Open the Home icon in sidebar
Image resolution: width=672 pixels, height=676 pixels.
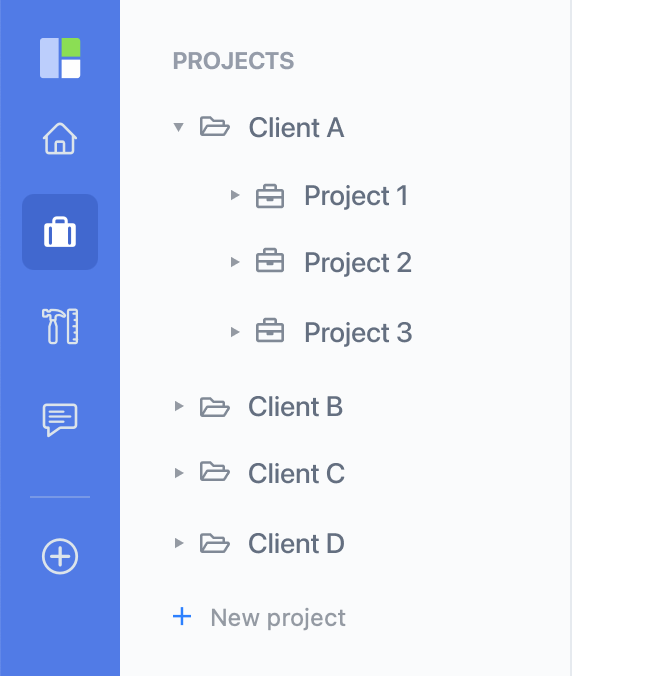tap(60, 138)
